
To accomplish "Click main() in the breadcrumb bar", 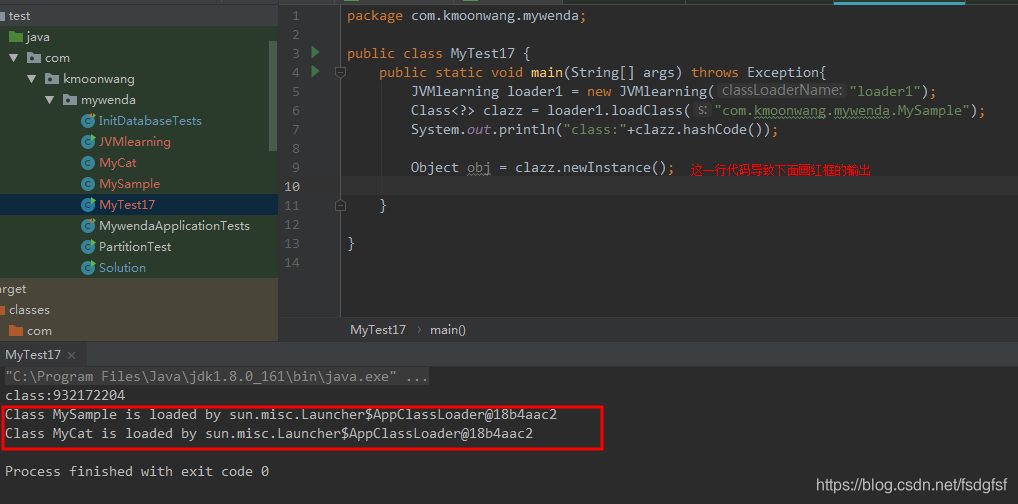I will [x=448, y=329].
